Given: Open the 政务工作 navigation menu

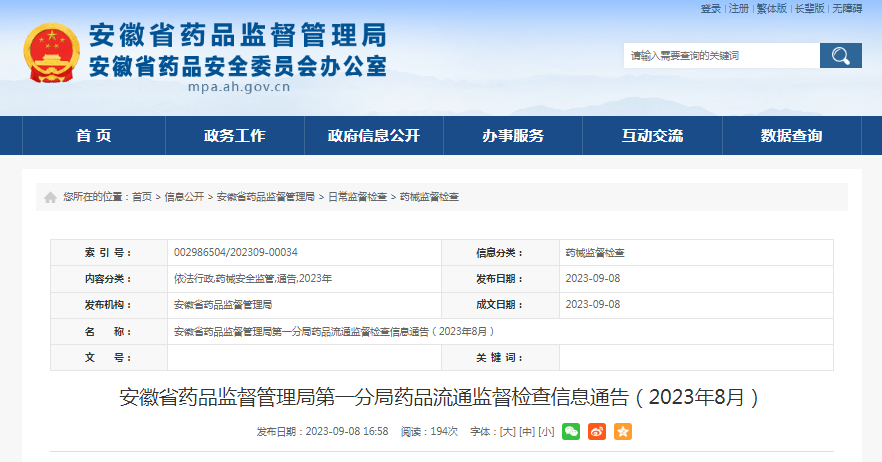Looking at the screenshot, I should pyautogui.click(x=234, y=136).
